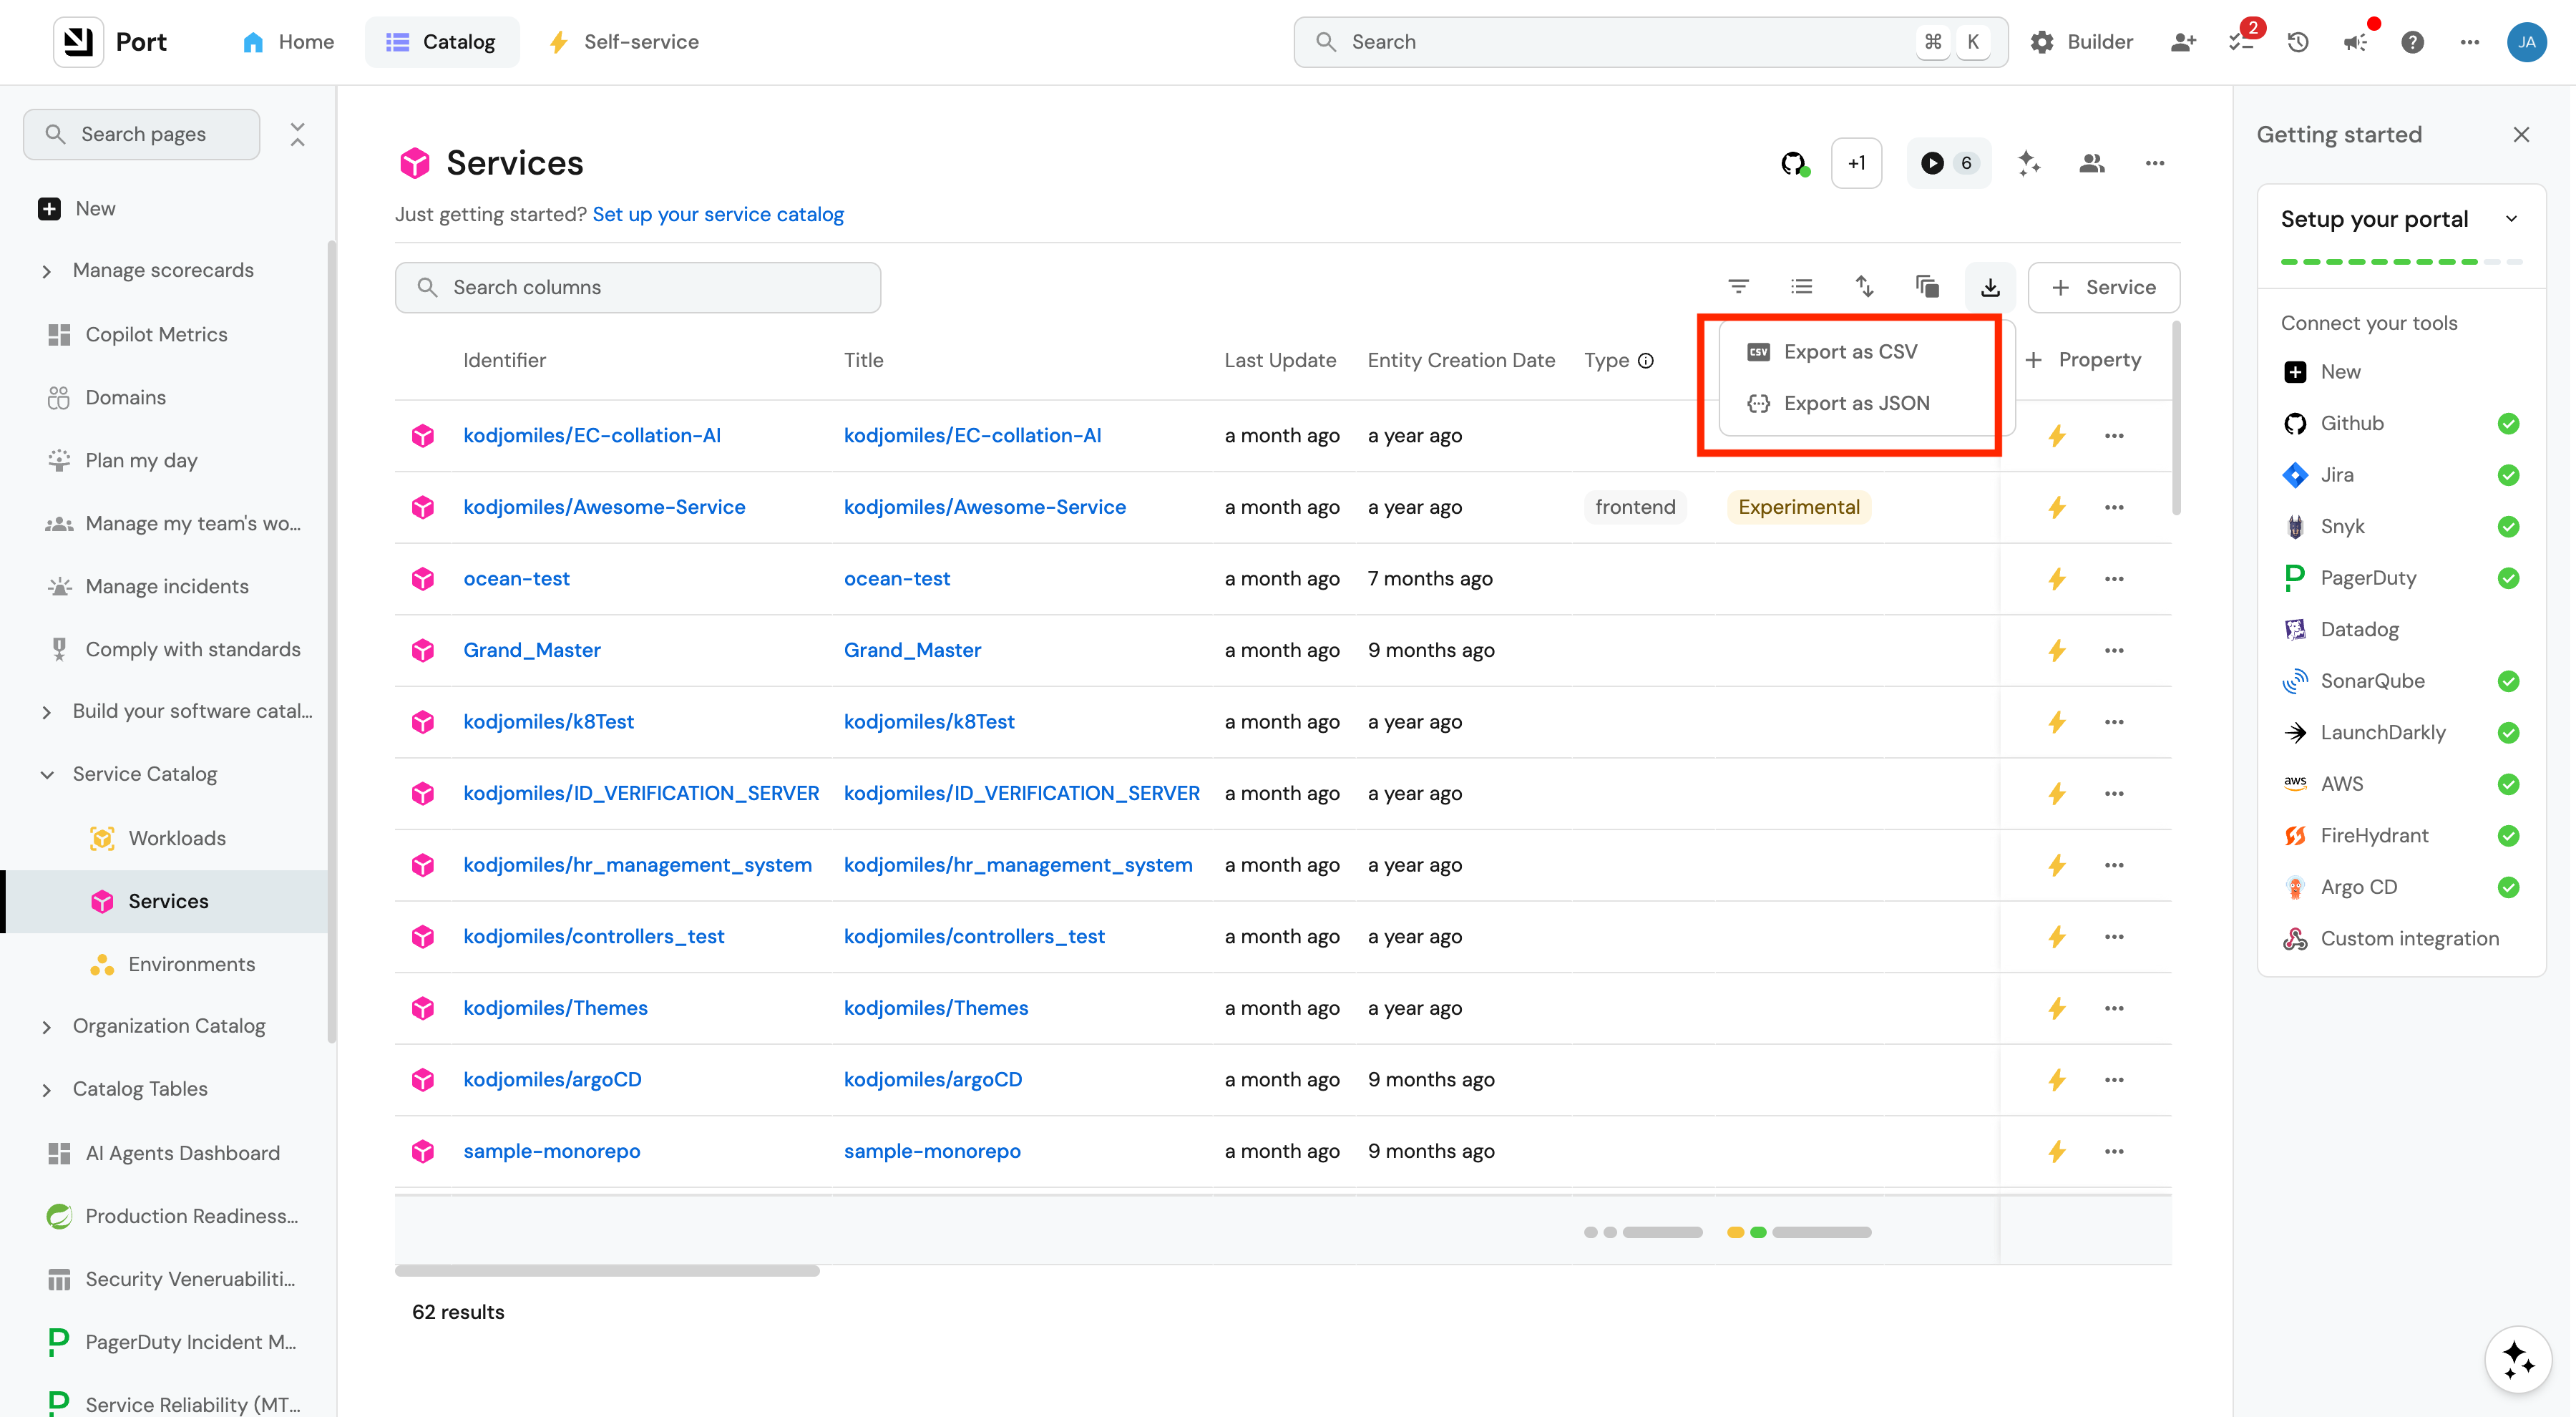Open the GitHub integration icon in page header

(1794, 163)
